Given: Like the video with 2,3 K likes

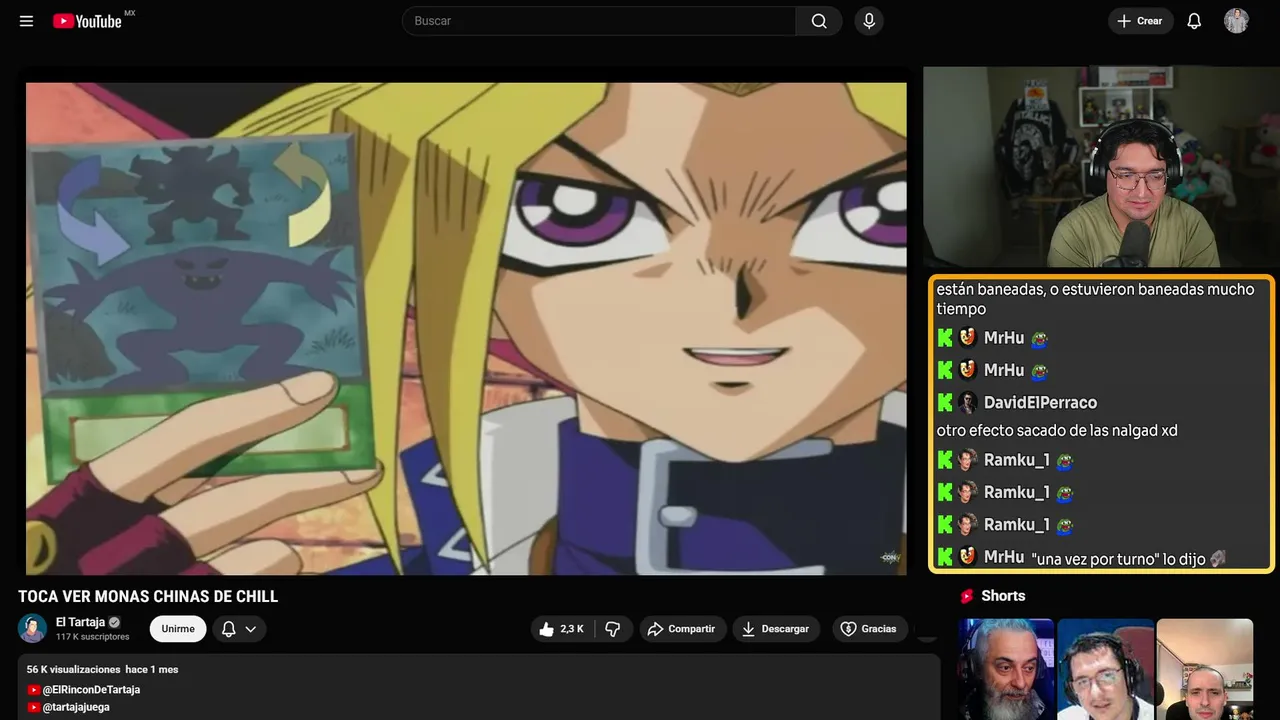Looking at the screenshot, I should coord(563,629).
